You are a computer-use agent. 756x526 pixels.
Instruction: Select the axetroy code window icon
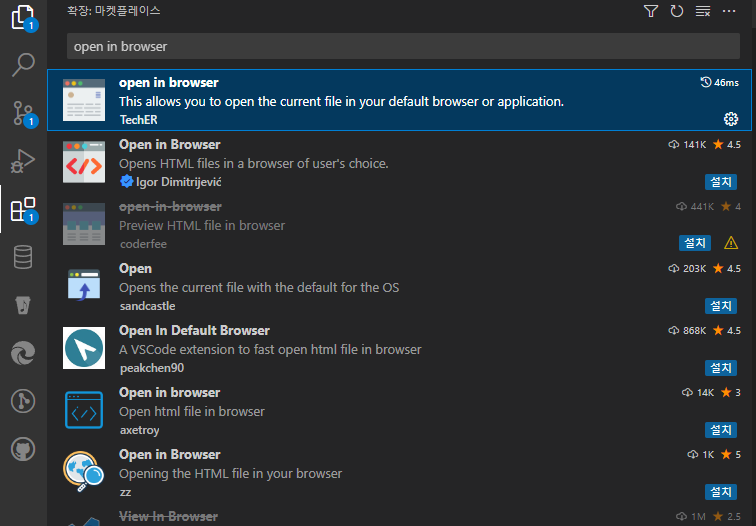[x=84, y=410]
